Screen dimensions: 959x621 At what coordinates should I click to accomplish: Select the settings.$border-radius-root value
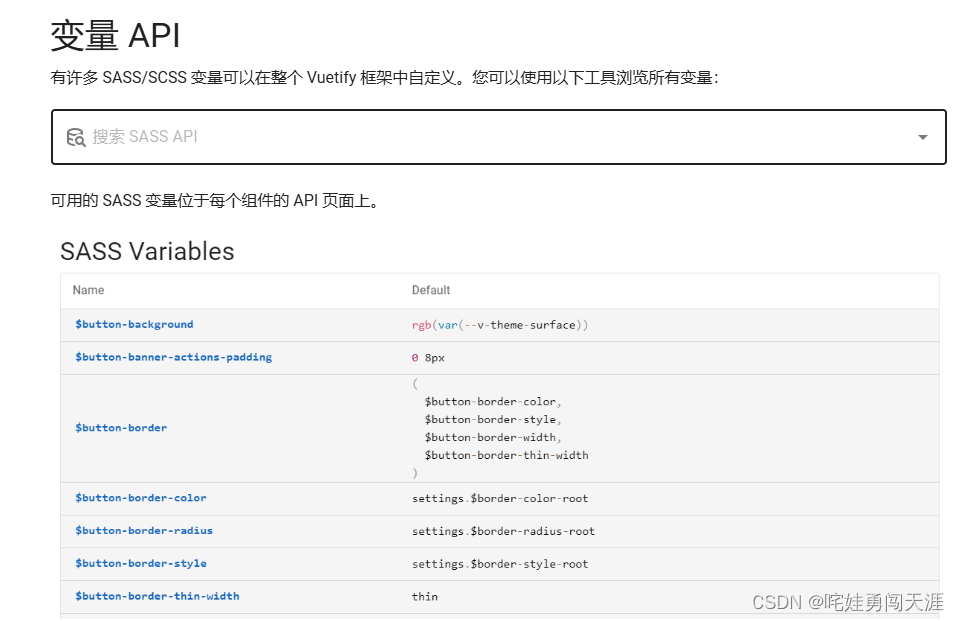[x=503, y=531]
